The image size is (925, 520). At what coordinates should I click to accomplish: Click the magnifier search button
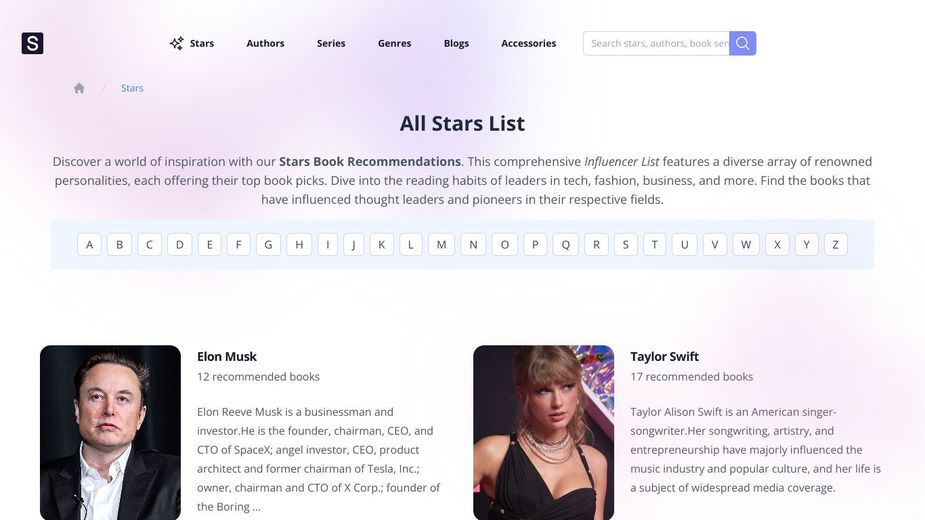[x=743, y=43]
